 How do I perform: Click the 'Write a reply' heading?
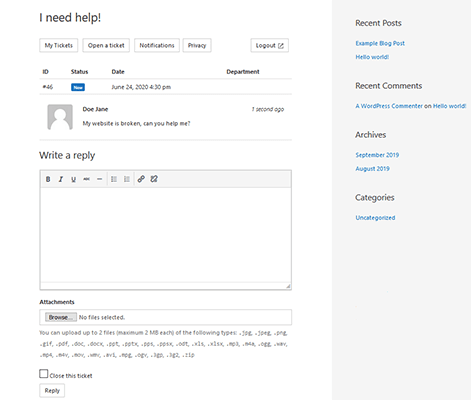[67, 155]
